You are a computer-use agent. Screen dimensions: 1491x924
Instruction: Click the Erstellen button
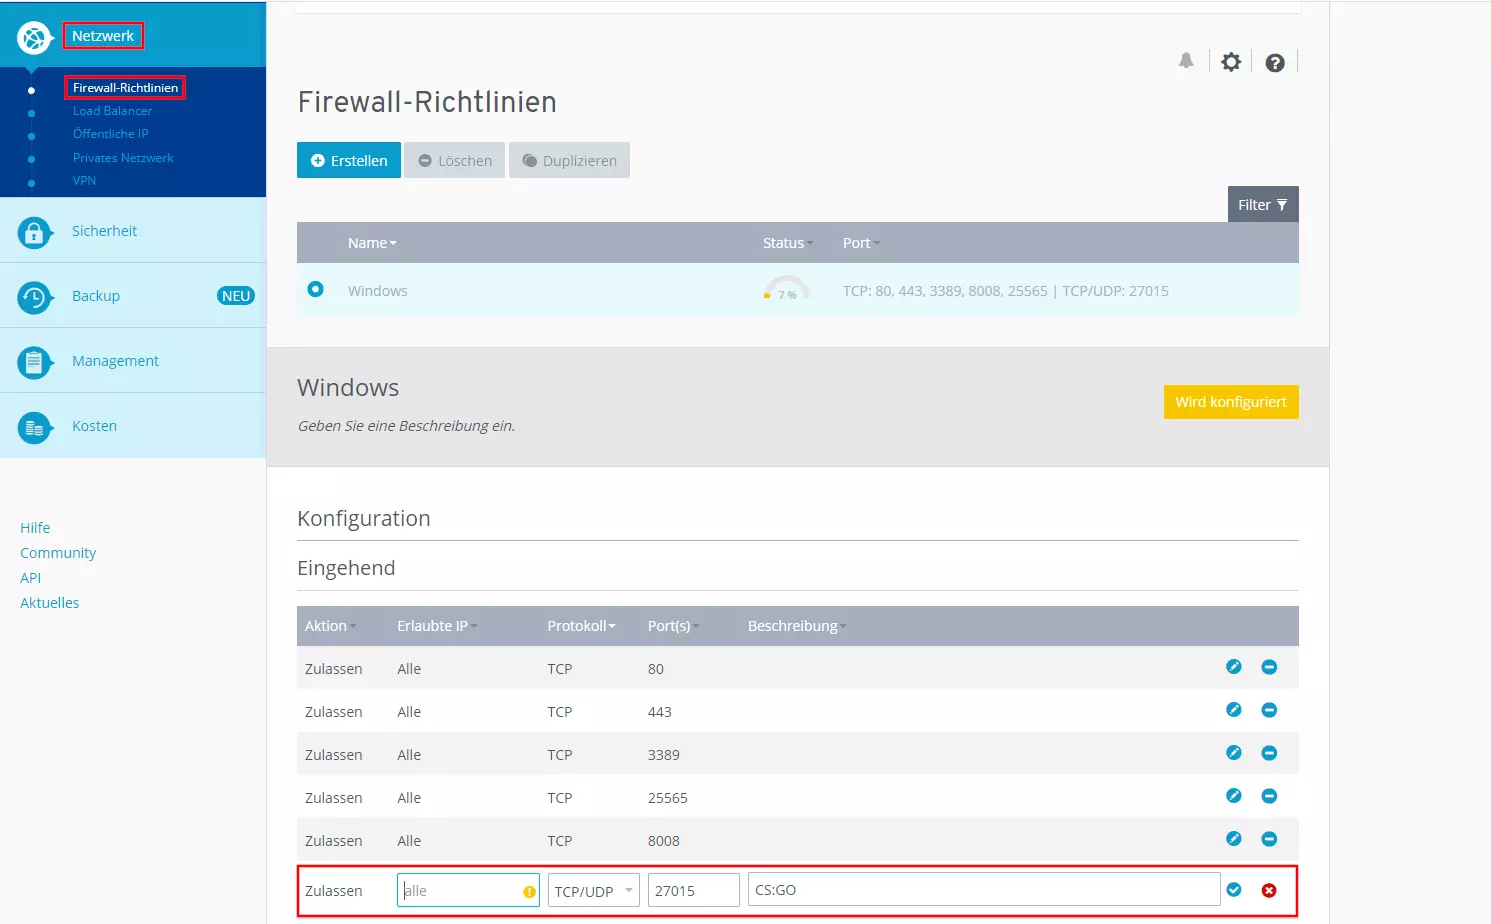click(349, 160)
